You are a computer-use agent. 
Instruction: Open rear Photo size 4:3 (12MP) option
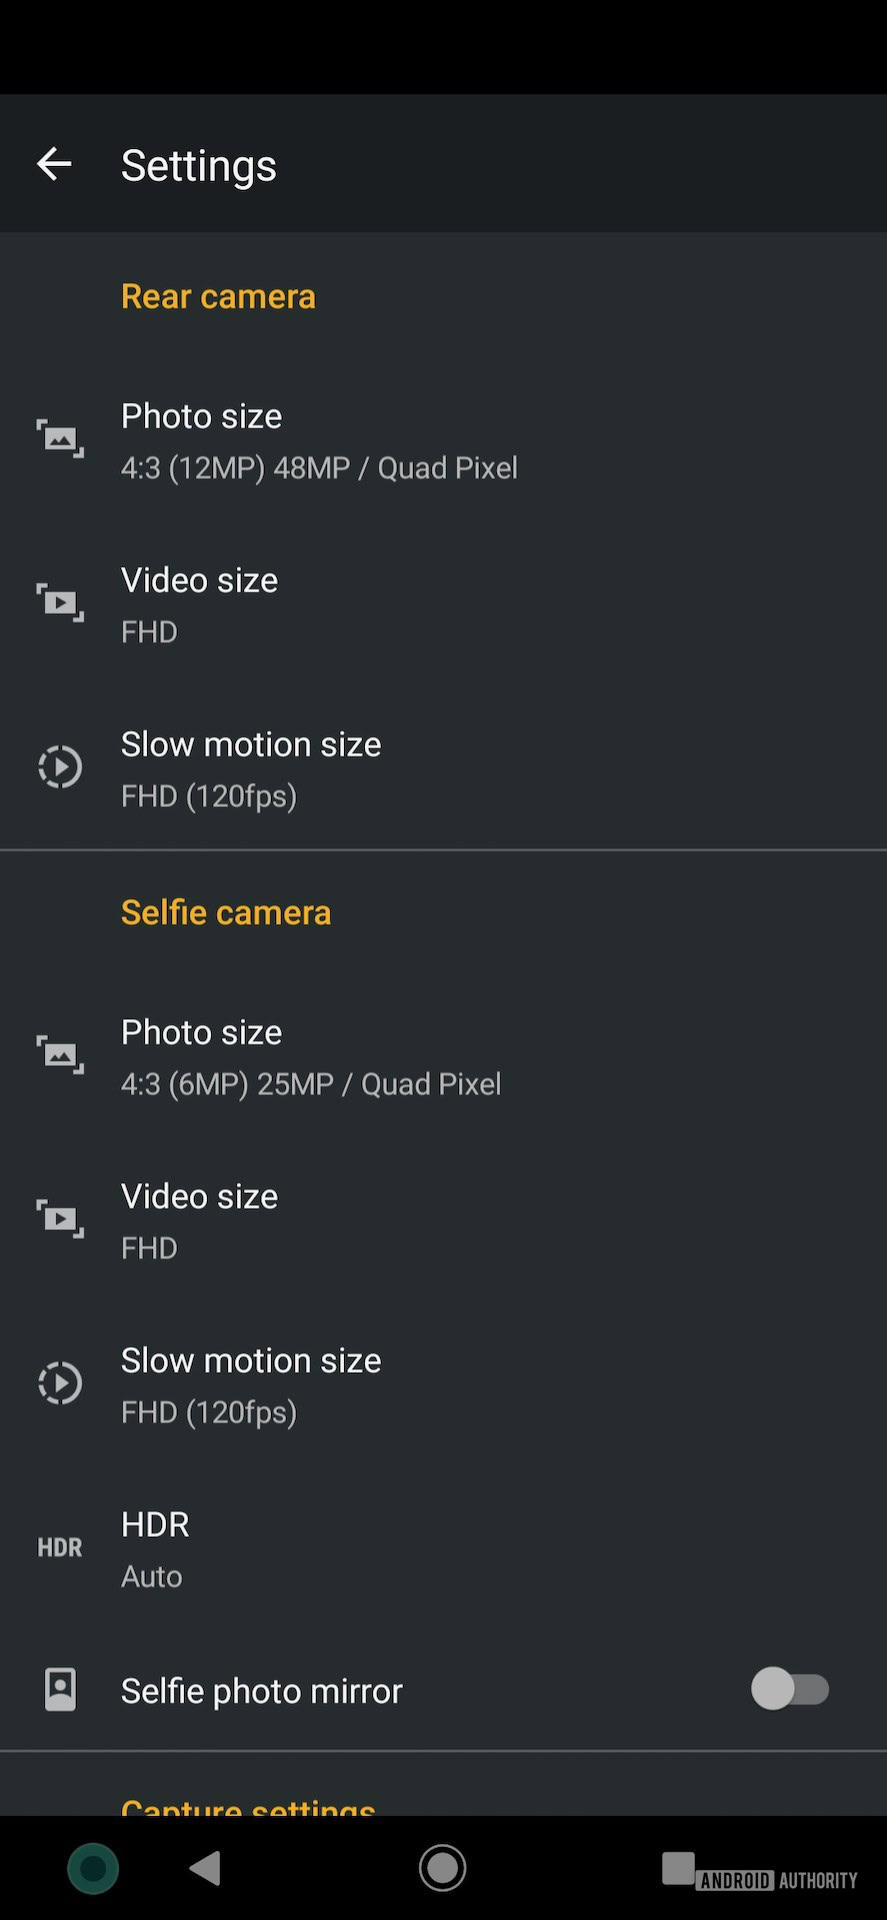(x=319, y=441)
